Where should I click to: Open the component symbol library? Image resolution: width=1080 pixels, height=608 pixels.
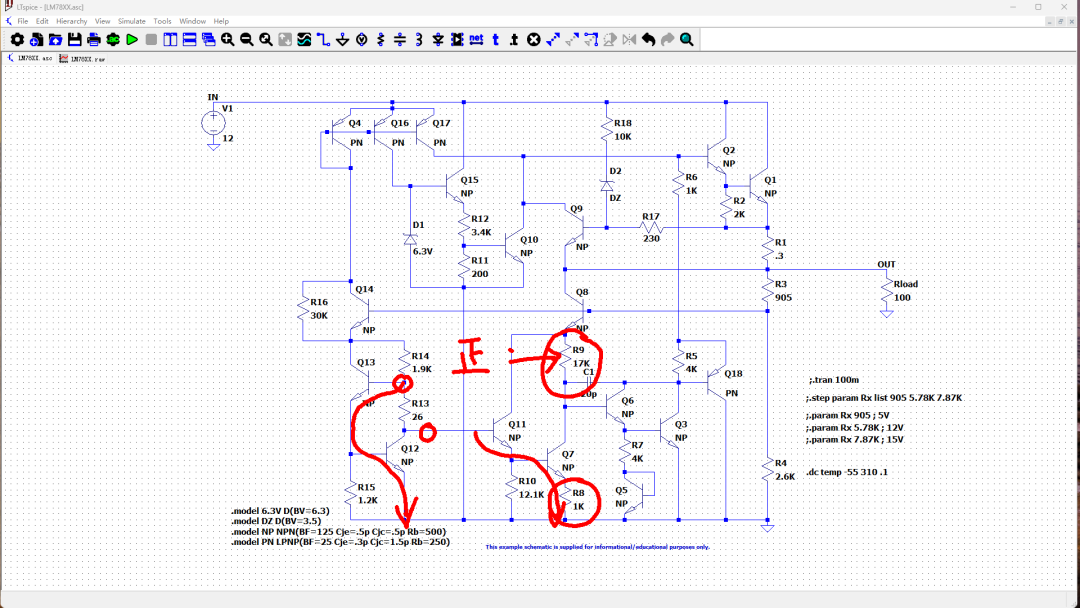coord(458,40)
